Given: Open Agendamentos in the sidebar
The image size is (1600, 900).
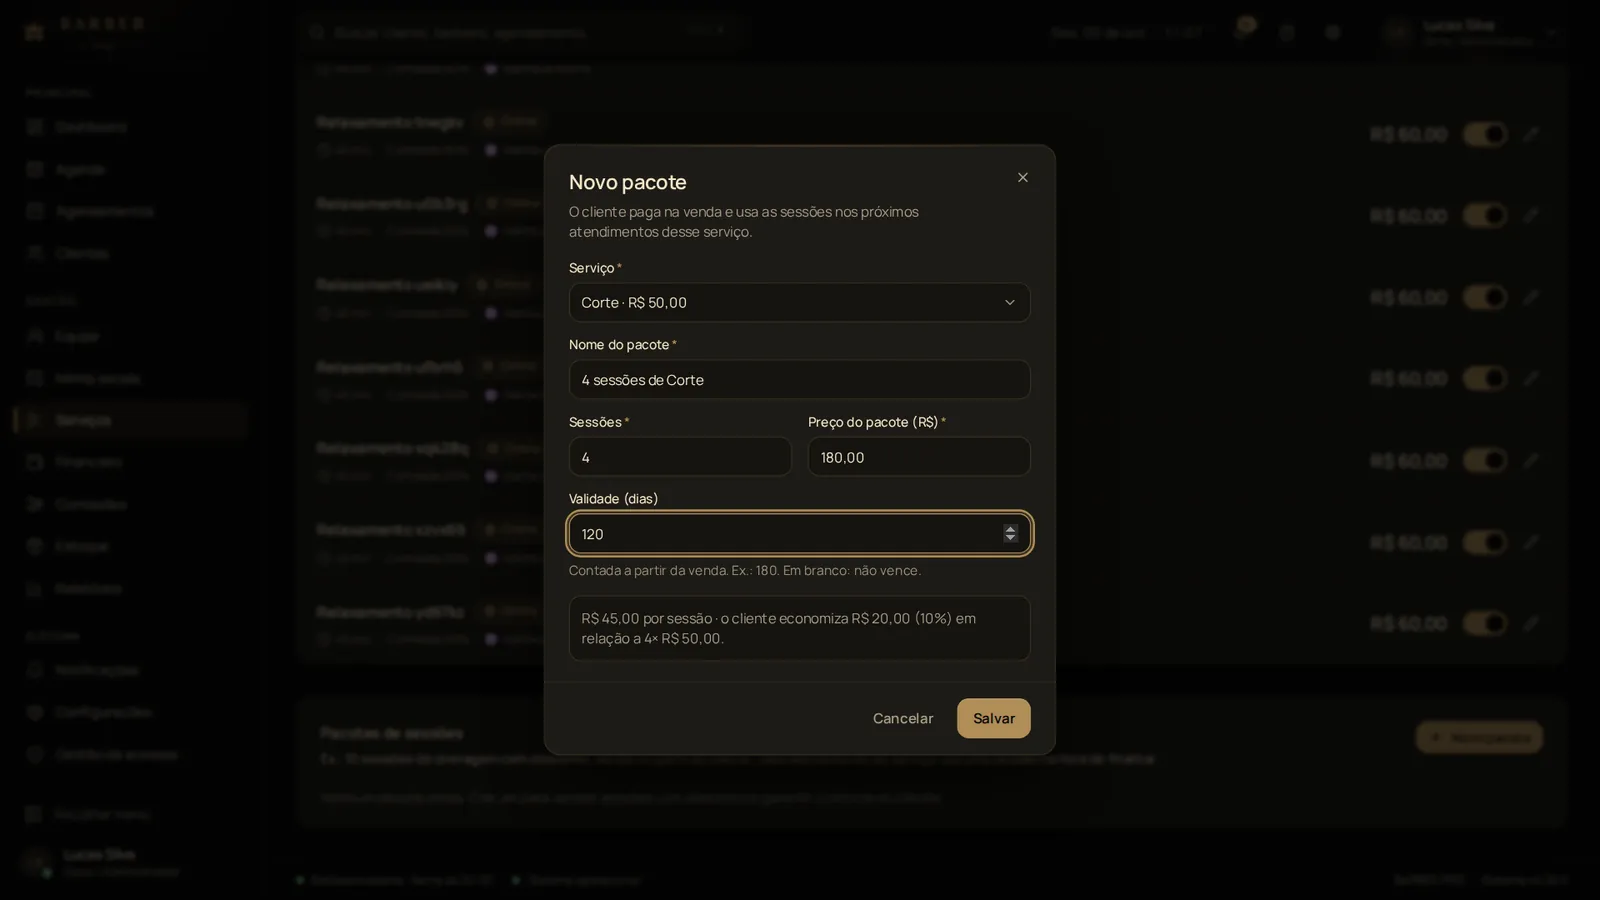Looking at the screenshot, I should click(x=130, y=211).
